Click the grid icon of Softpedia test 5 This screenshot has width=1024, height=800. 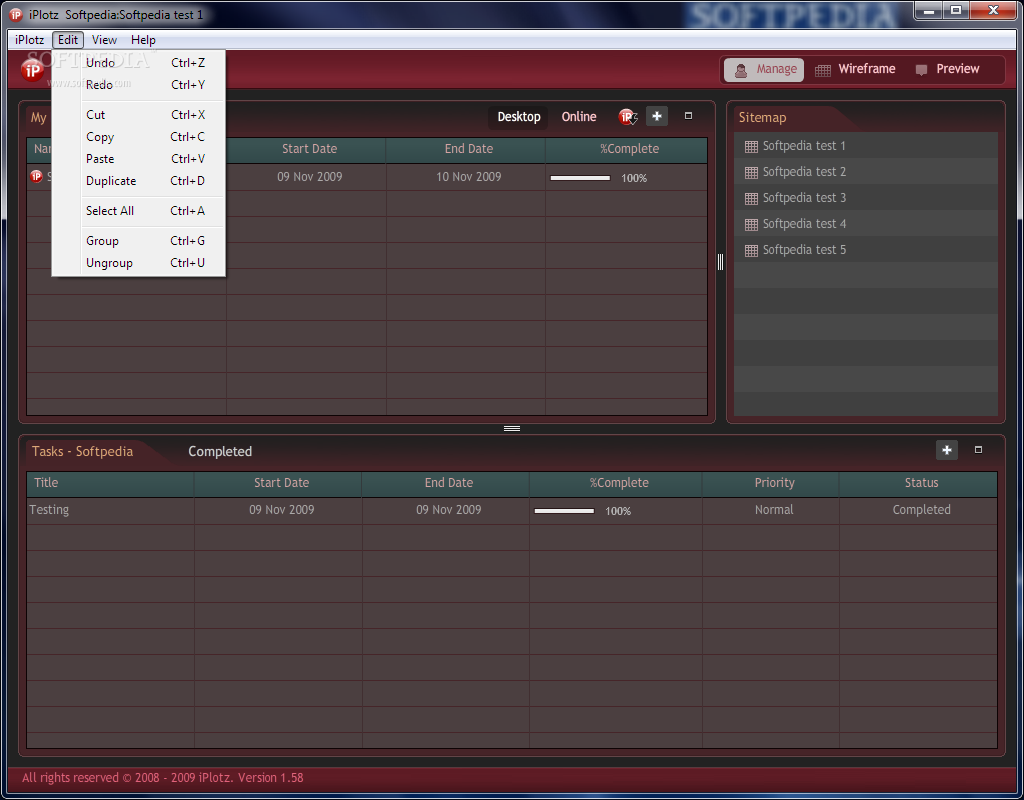(751, 251)
